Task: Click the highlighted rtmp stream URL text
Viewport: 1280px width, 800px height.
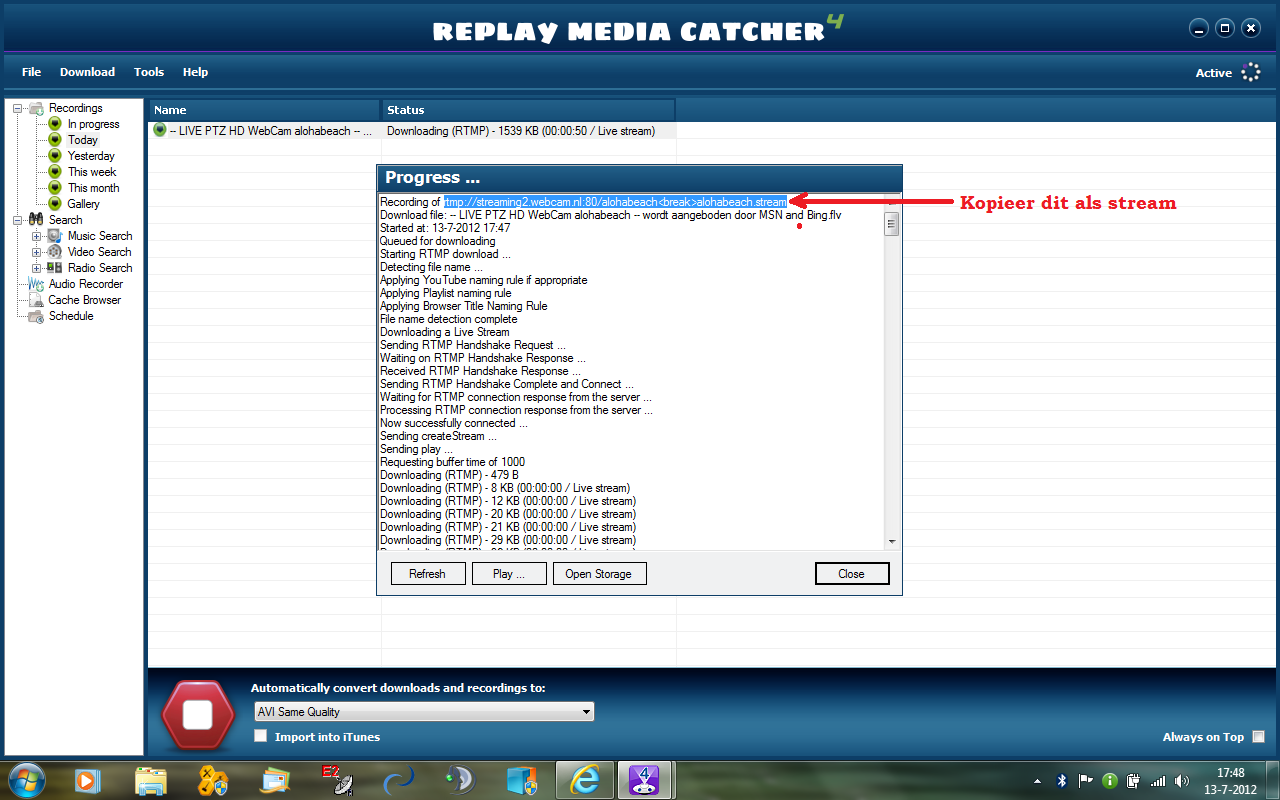Action: (615, 202)
